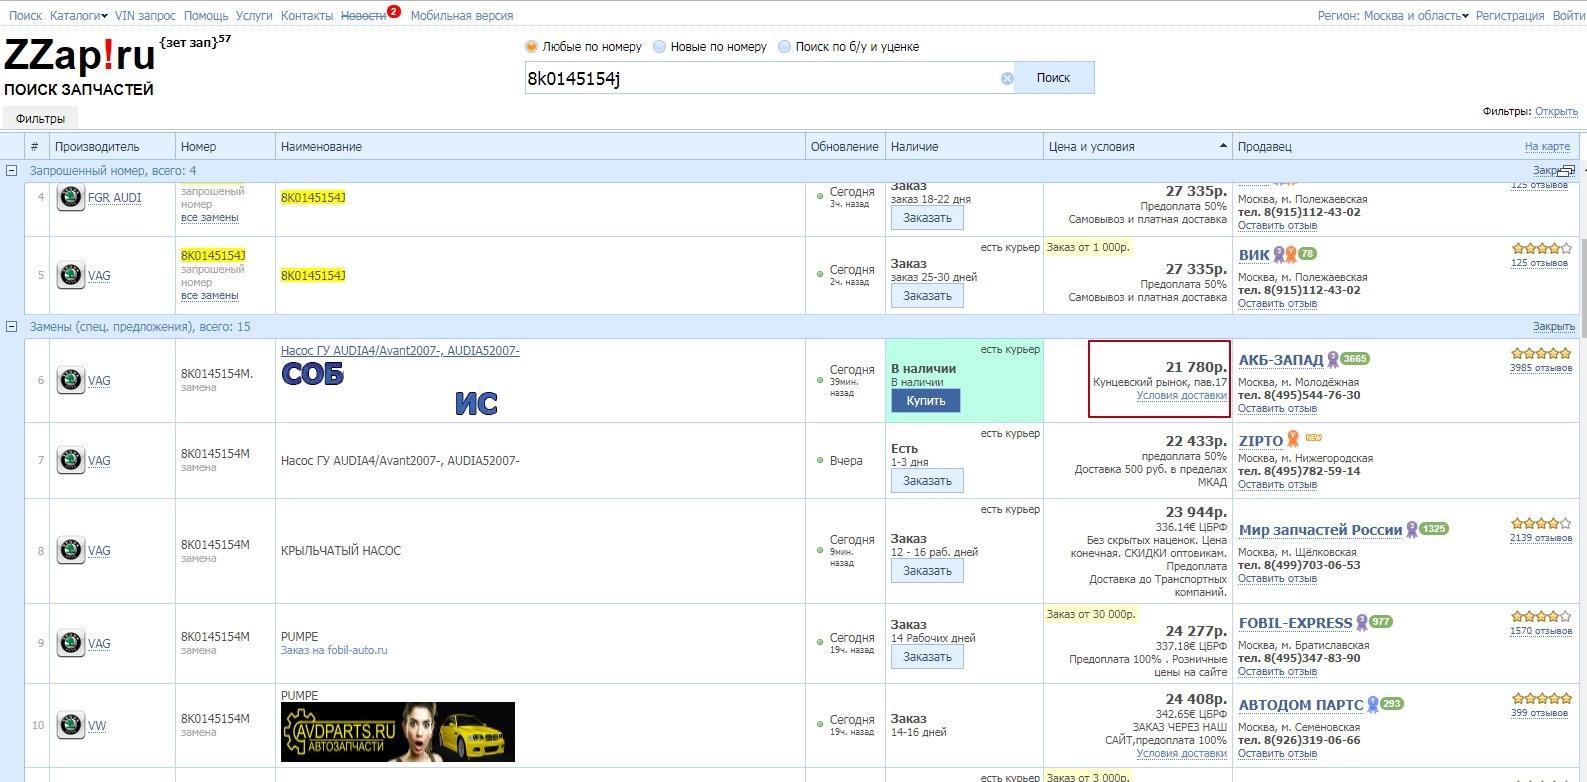The width and height of the screenshot is (1587, 782).
Task: Click the red news notification badge
Action: click(x=394, y=12)
